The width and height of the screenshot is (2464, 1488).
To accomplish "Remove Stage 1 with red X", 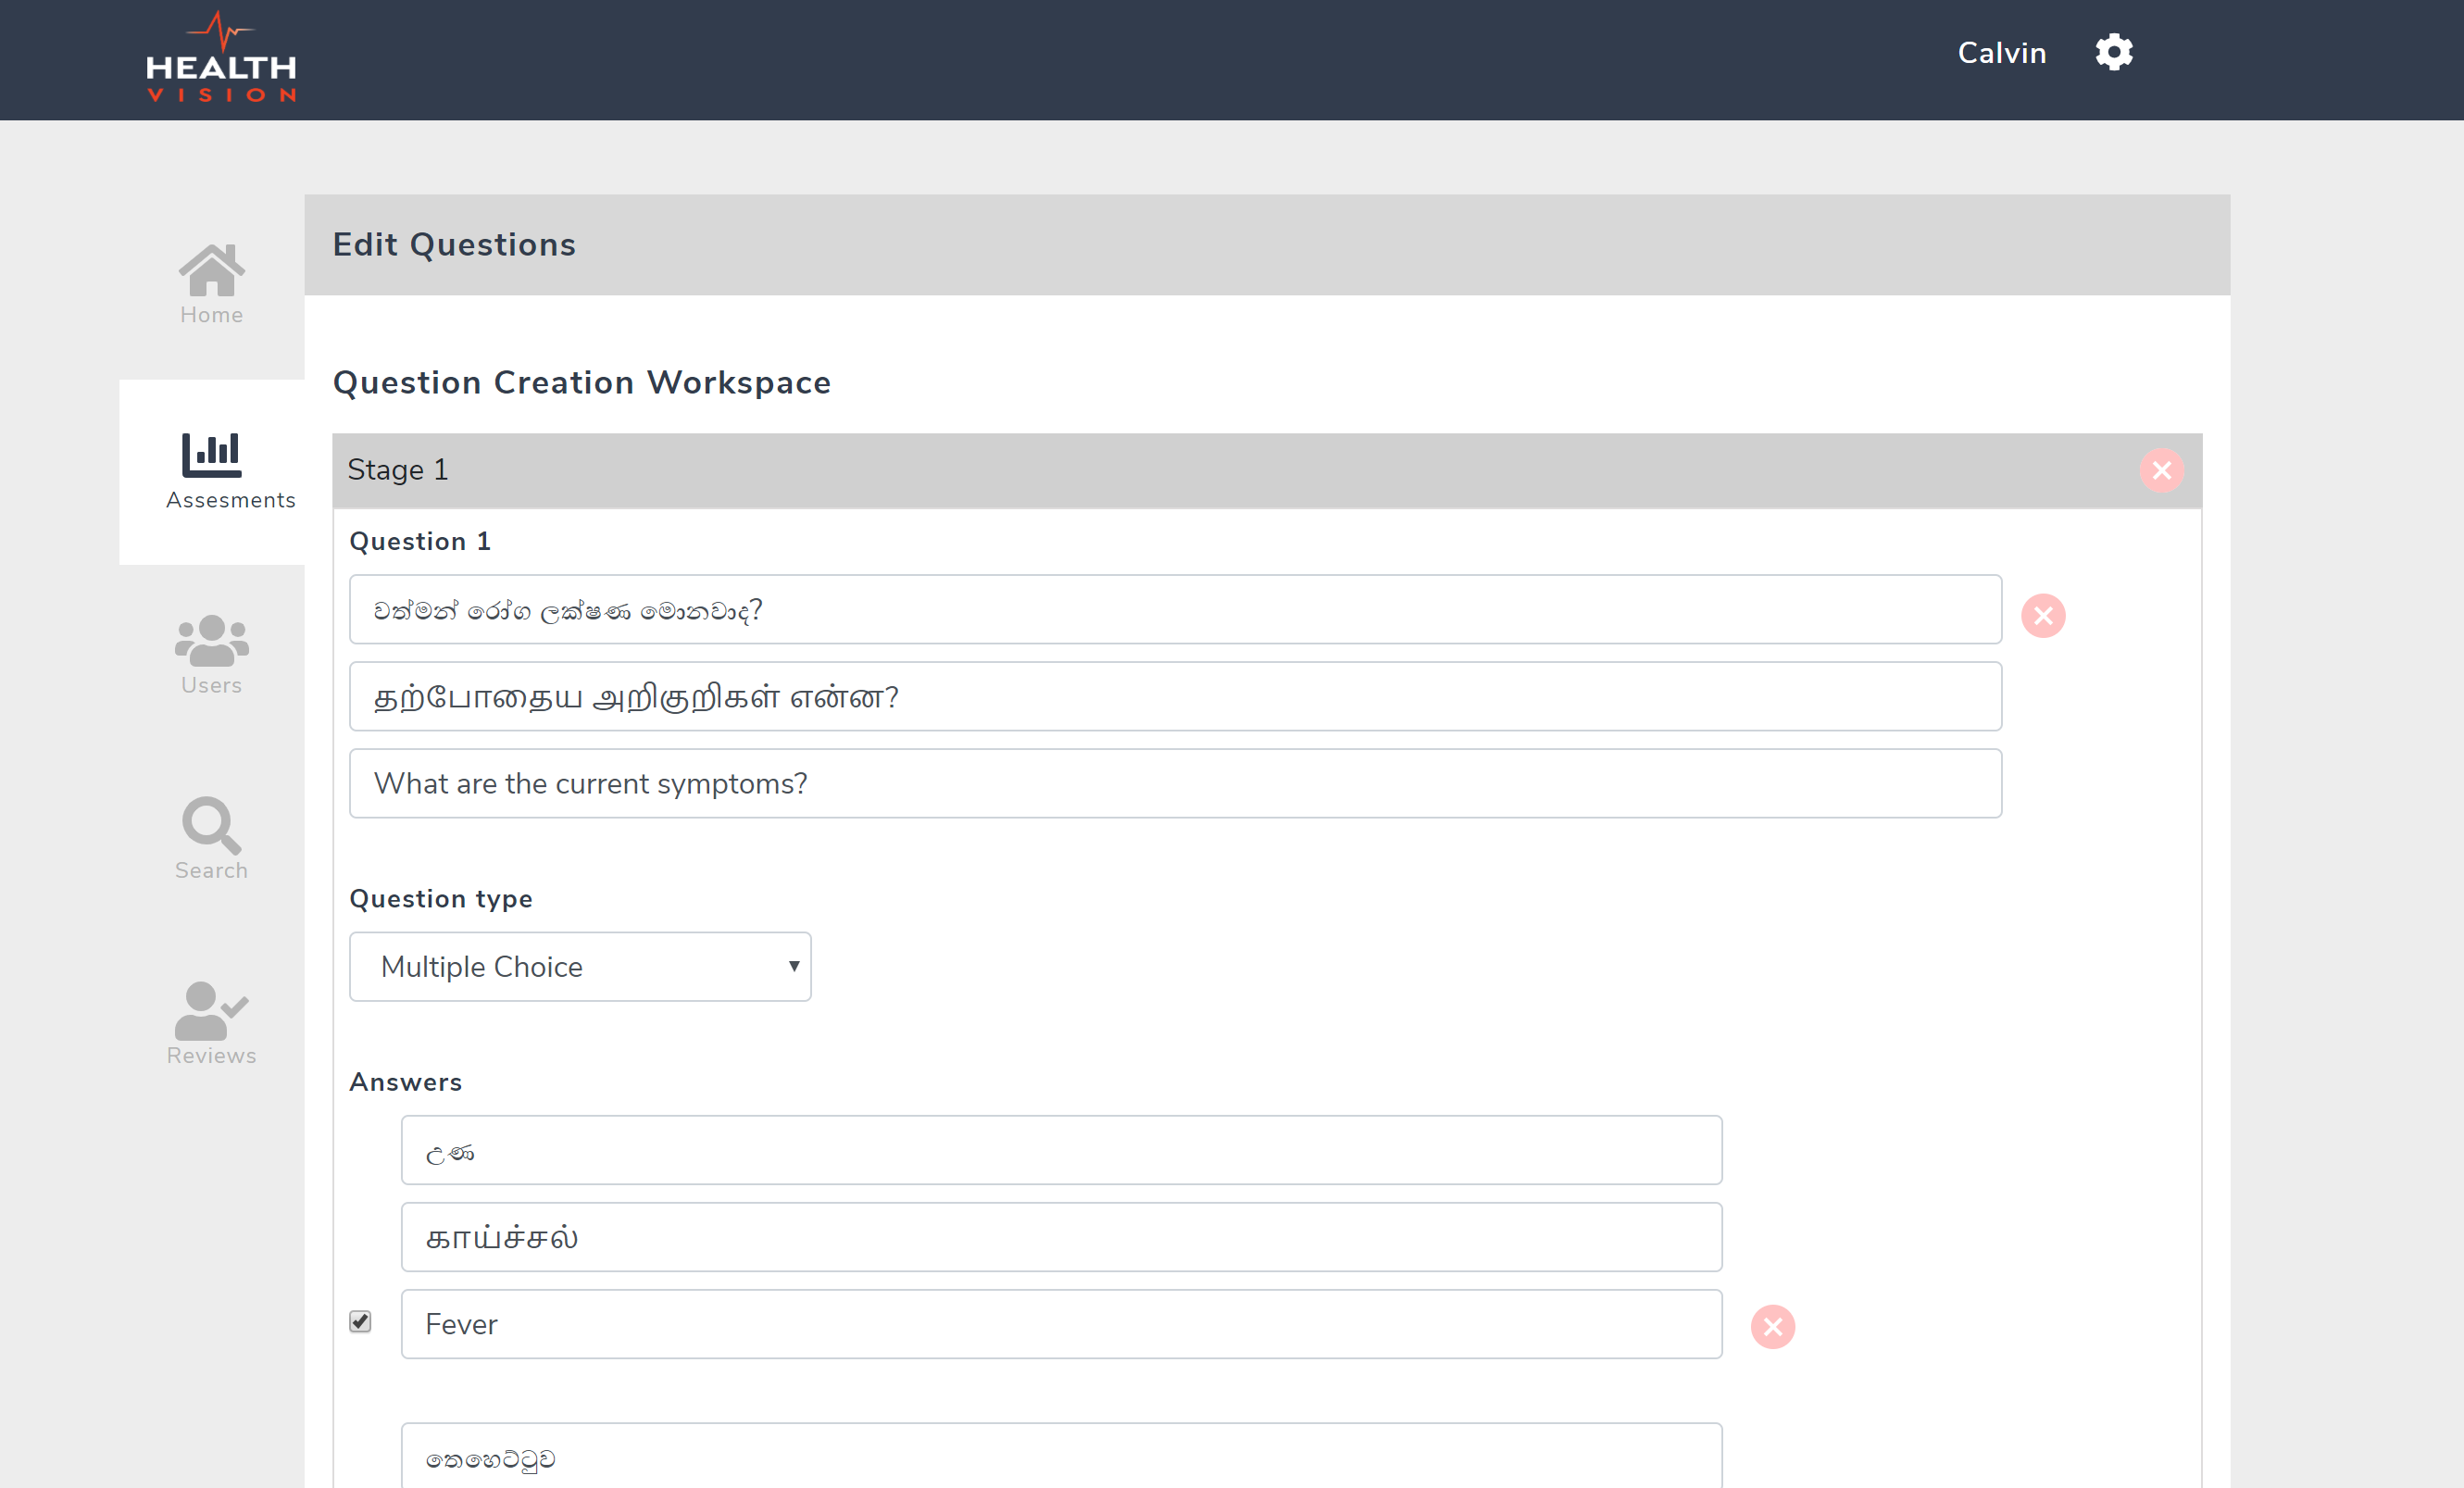I will coord(2161,470).
